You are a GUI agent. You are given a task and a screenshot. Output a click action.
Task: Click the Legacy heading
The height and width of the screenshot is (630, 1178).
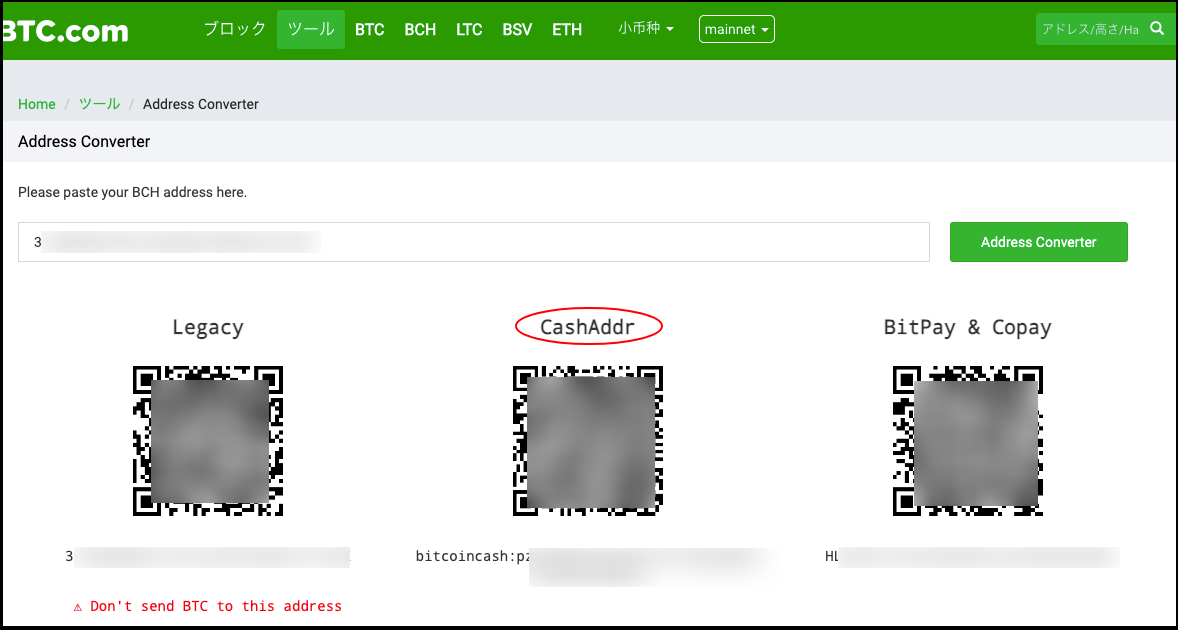207,327
